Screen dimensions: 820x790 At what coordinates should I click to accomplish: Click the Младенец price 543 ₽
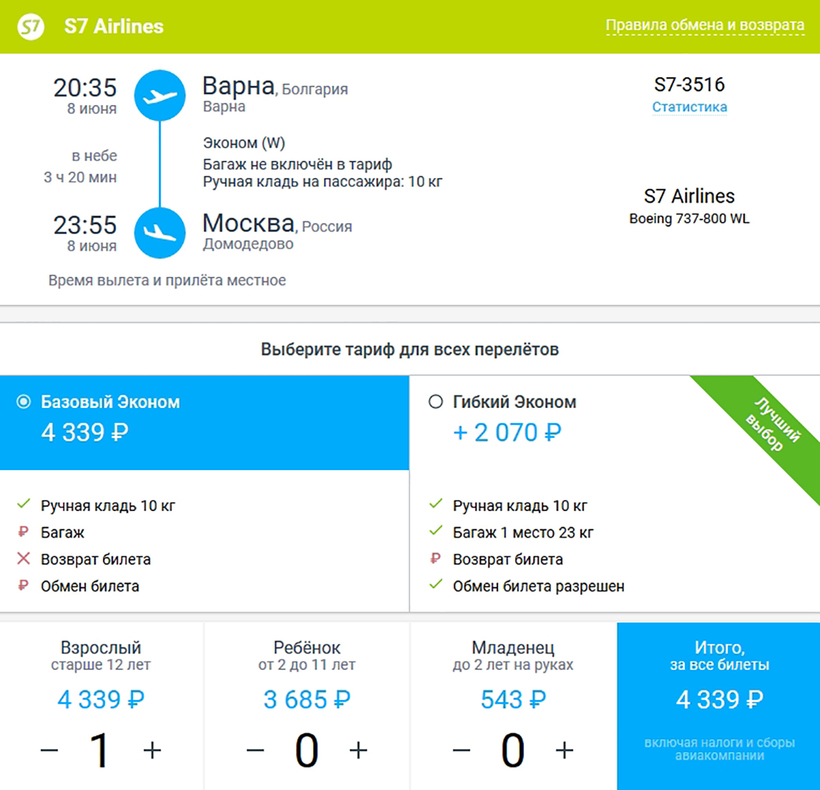(513, 699)
